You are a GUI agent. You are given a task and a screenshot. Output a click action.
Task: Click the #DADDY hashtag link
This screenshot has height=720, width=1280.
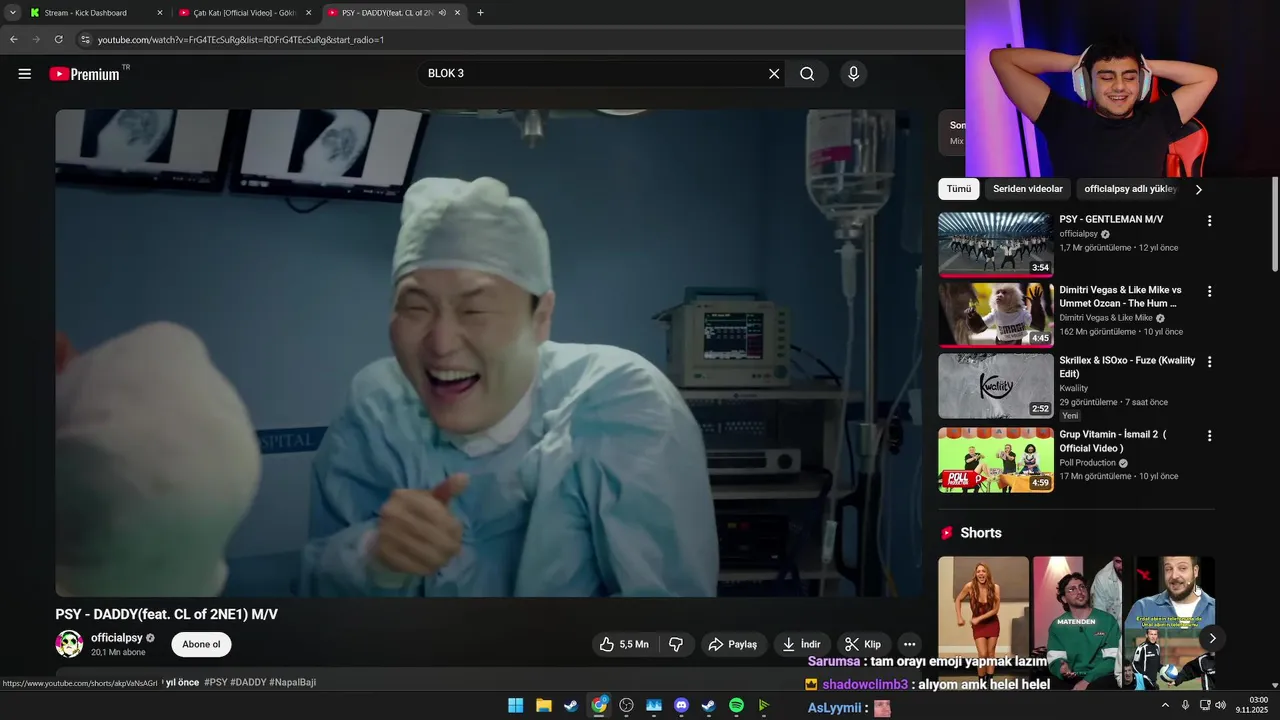248,682
